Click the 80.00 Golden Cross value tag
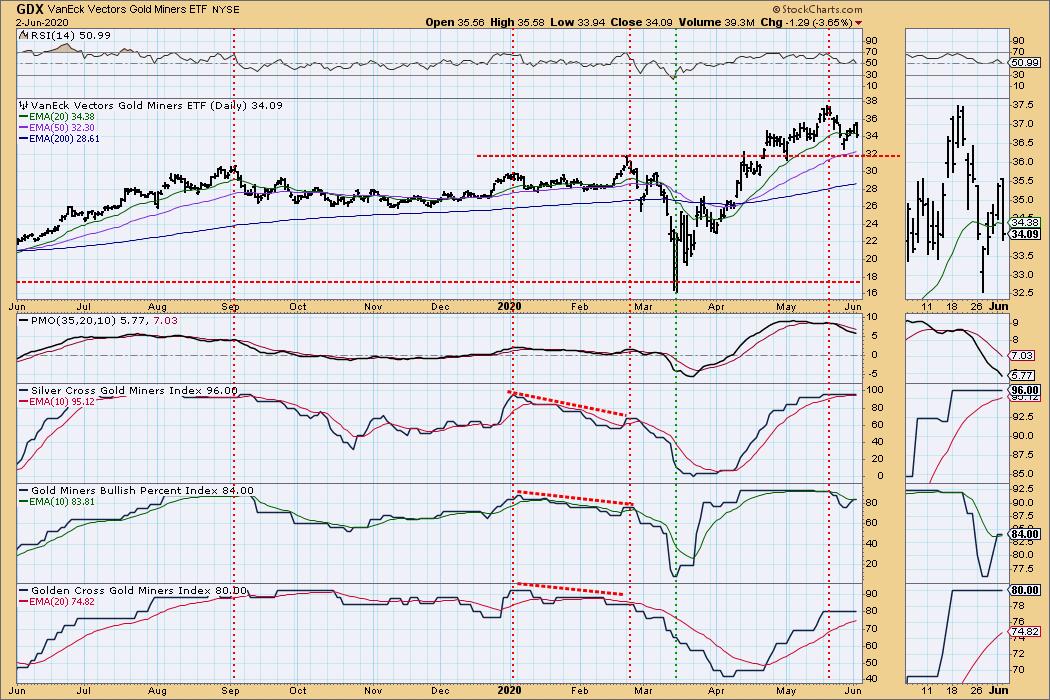 1025,590
